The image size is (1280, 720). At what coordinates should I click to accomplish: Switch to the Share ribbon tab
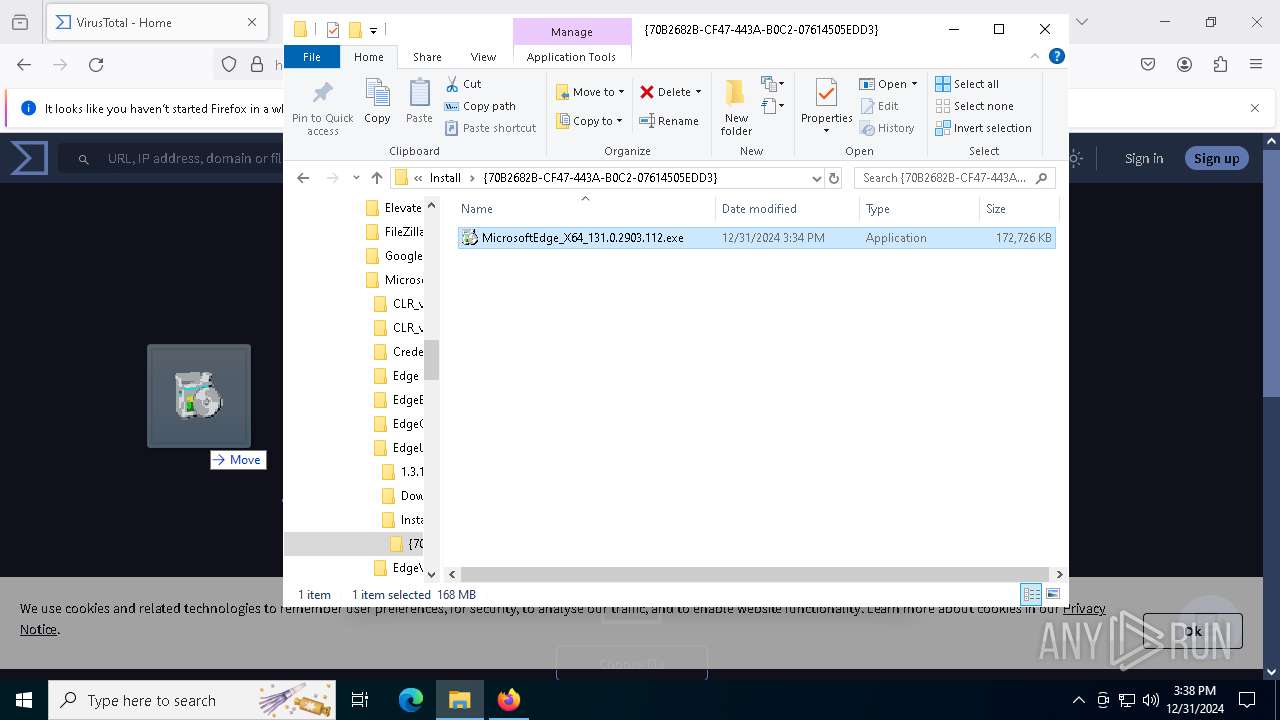427,57
